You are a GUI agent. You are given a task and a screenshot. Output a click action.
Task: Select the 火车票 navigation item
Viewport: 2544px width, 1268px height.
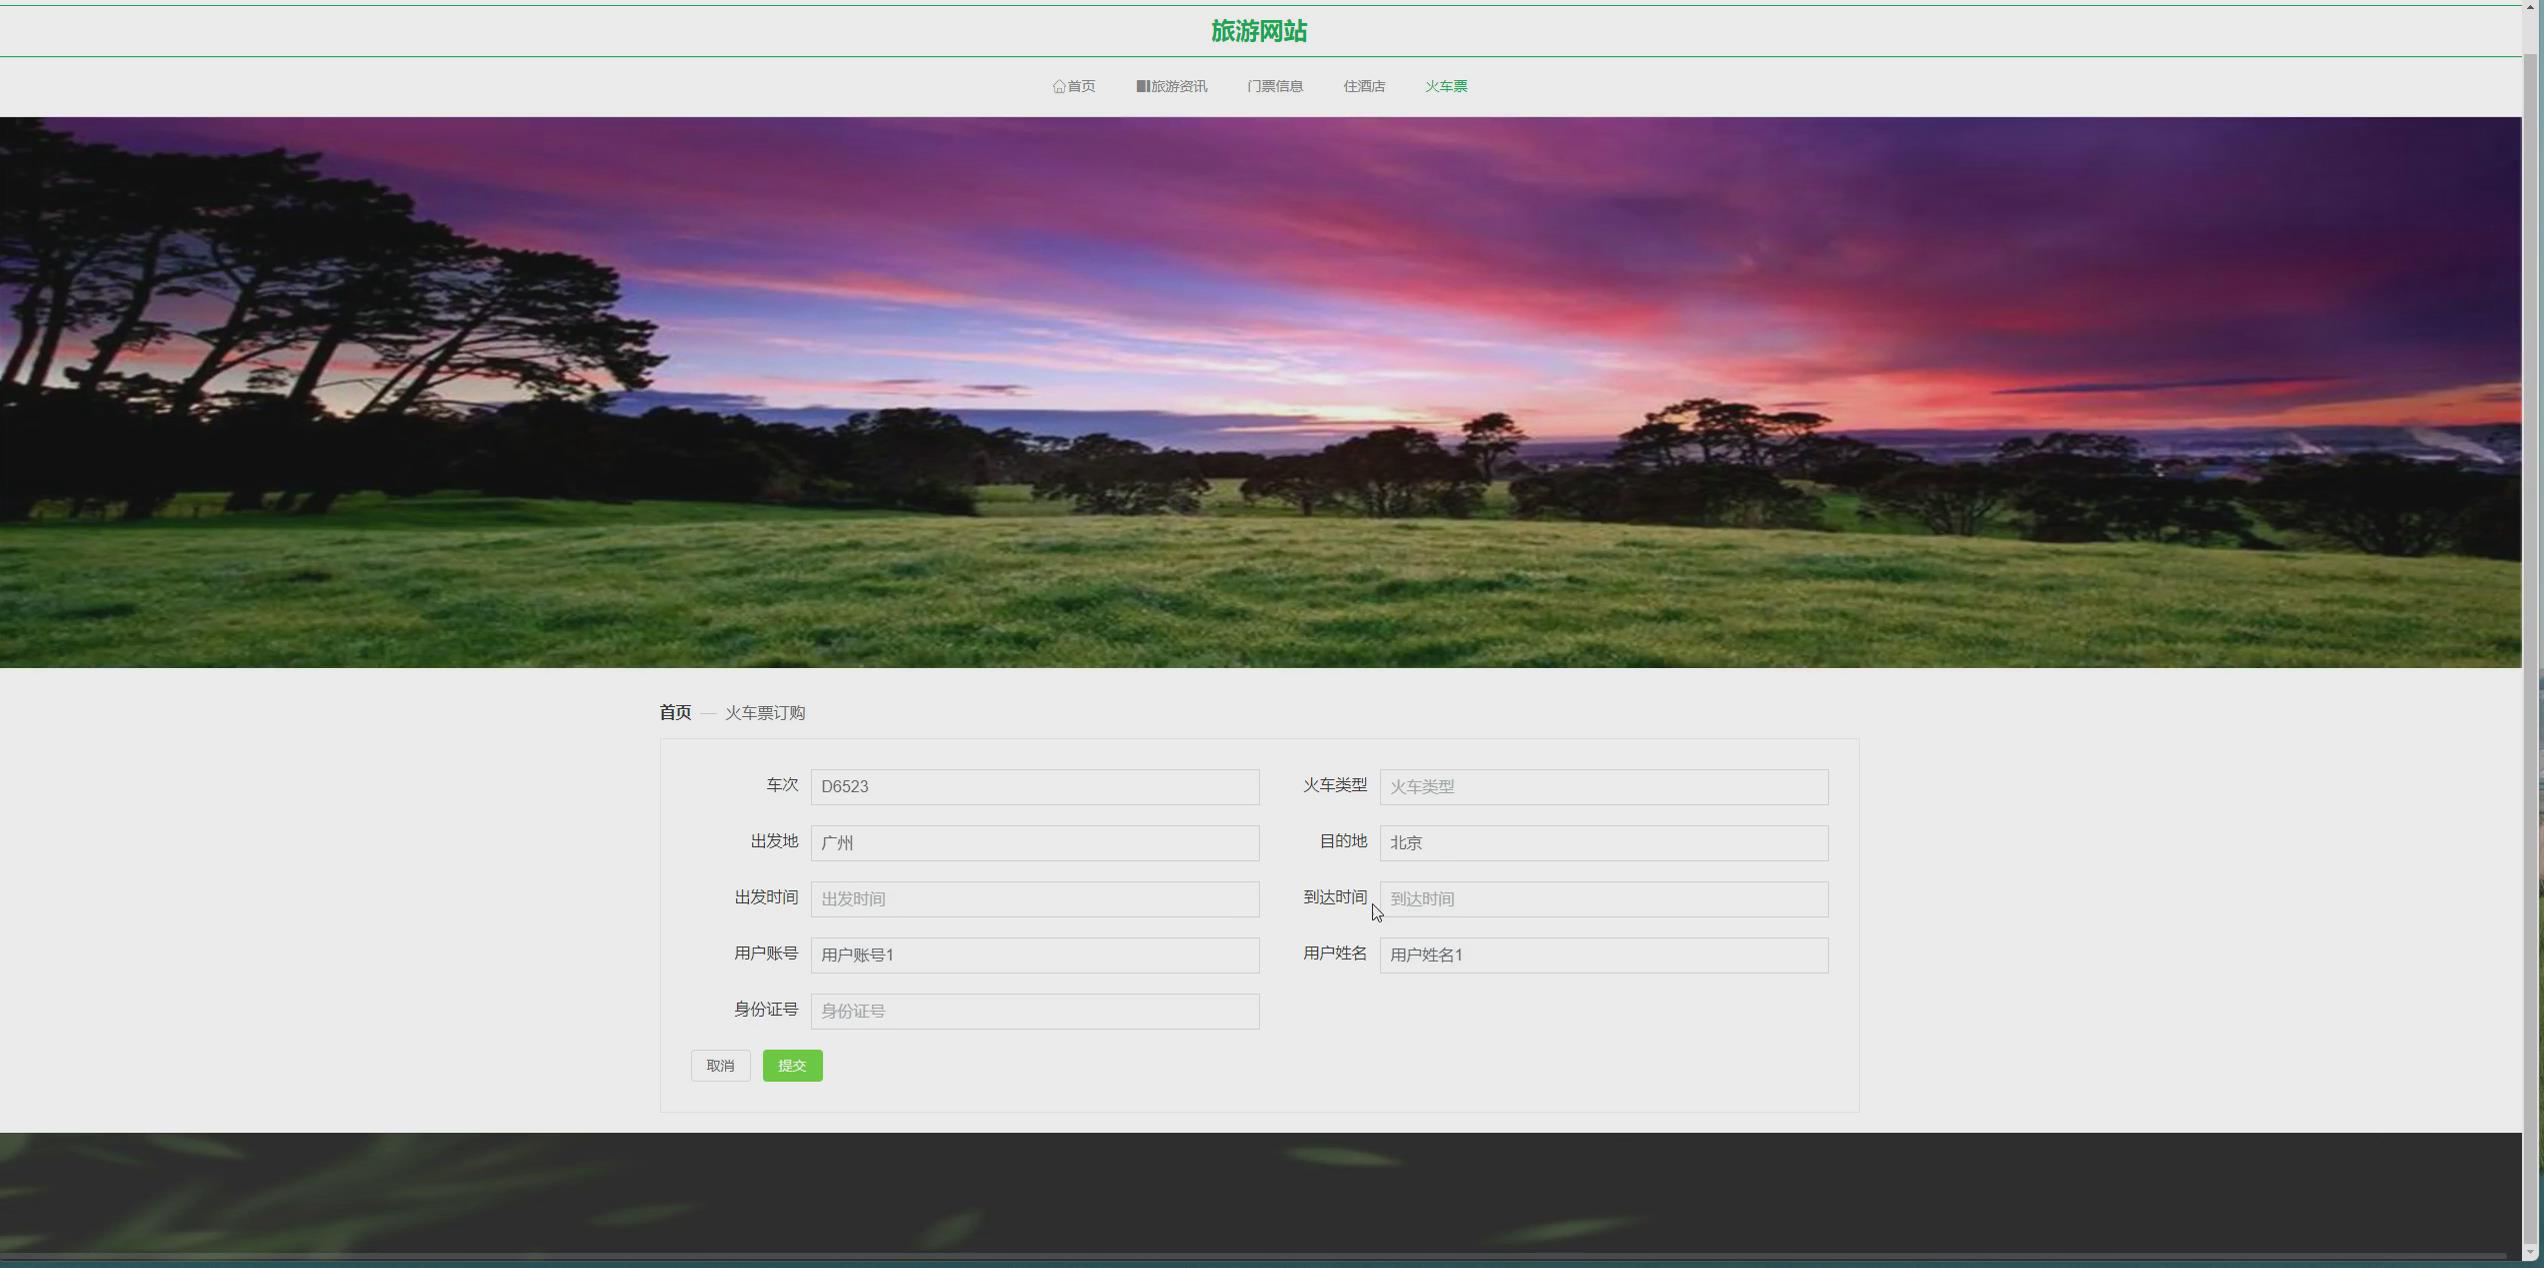pyautogui.click(x=1446, y=86)
